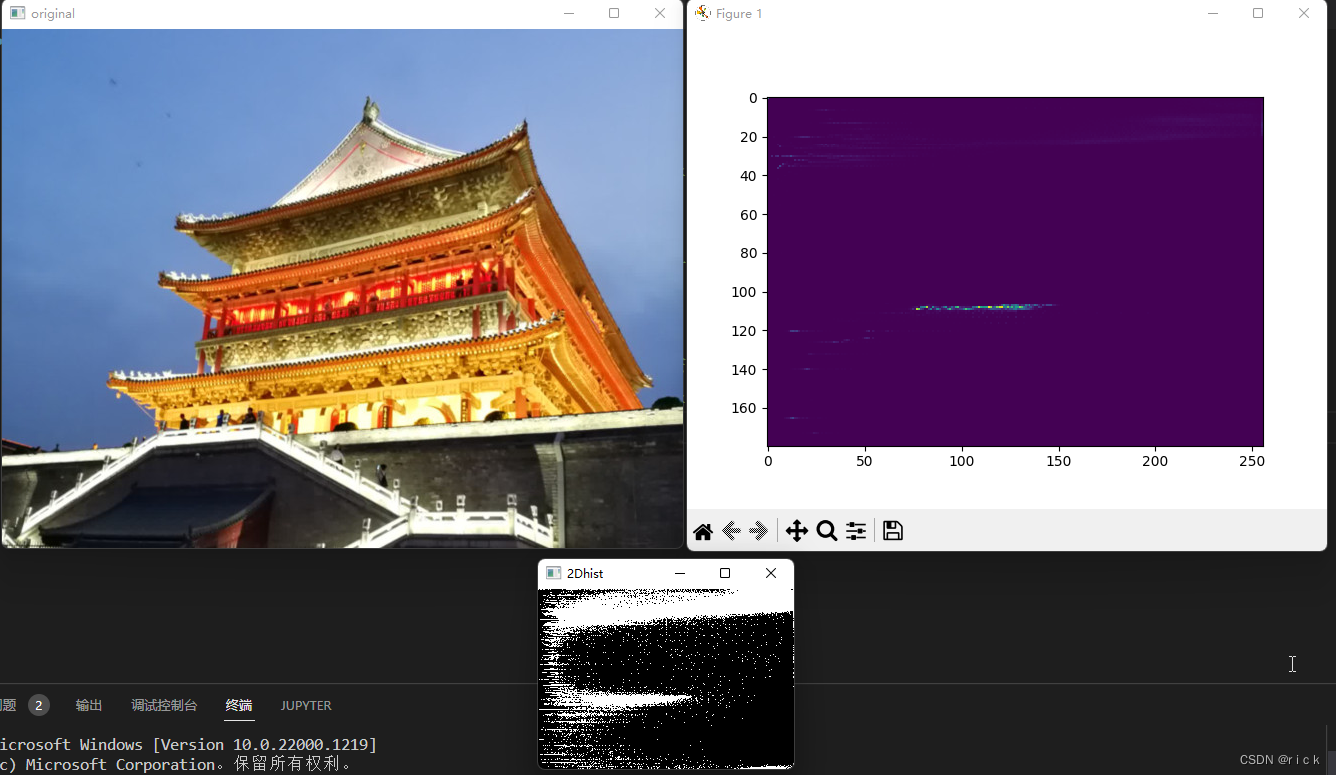Click the original window title text
Viewport: 1336px width, 775px height.
53,14
